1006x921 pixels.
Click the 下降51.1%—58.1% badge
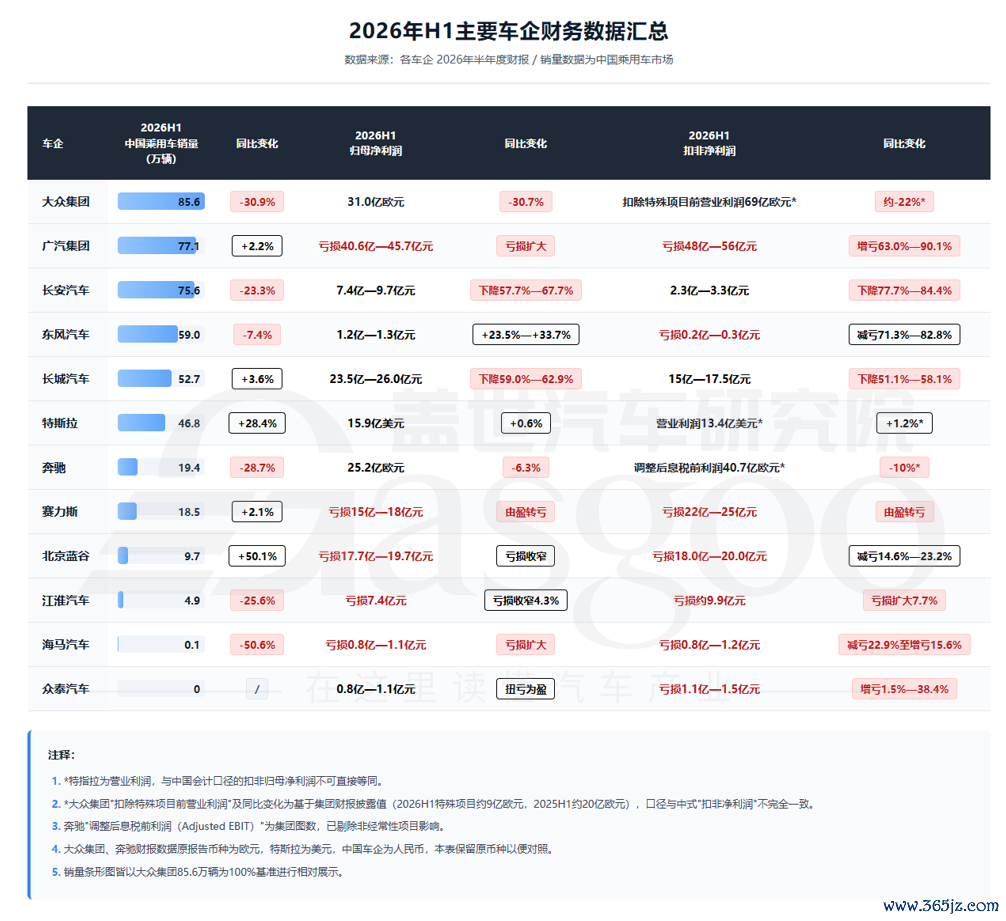pos(904,379)
